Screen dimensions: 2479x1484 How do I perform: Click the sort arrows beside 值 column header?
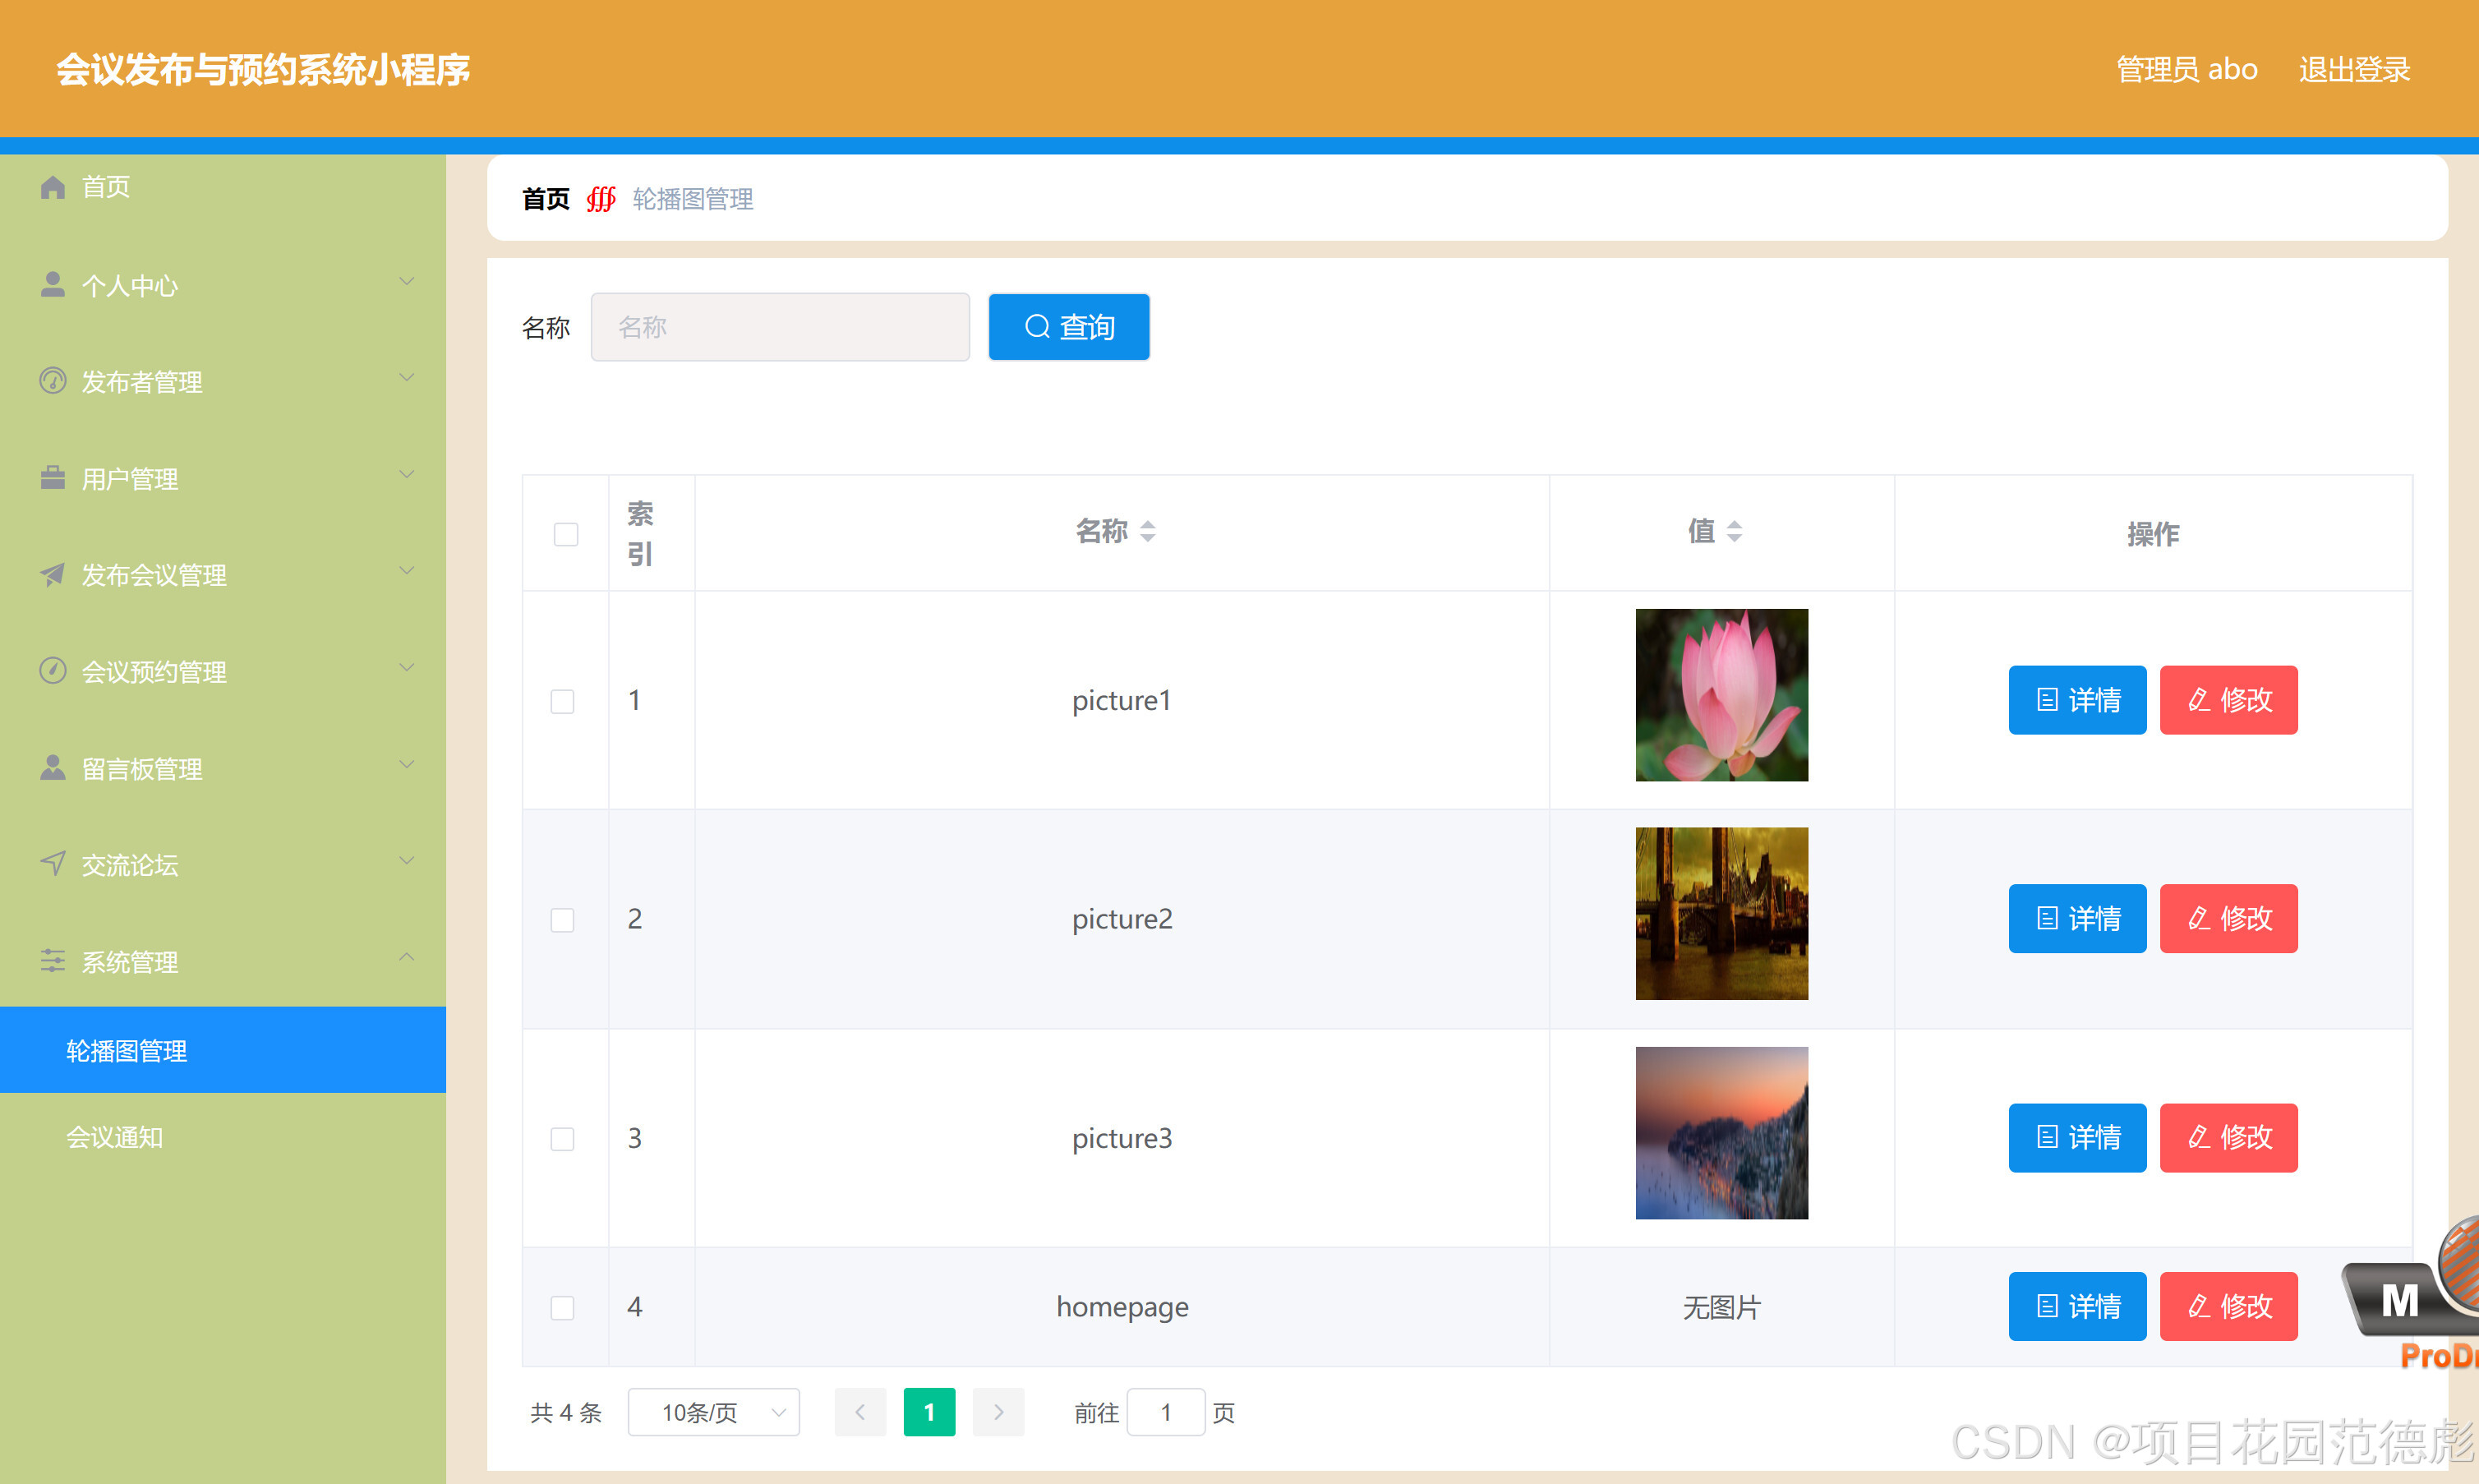point(1734,532)
